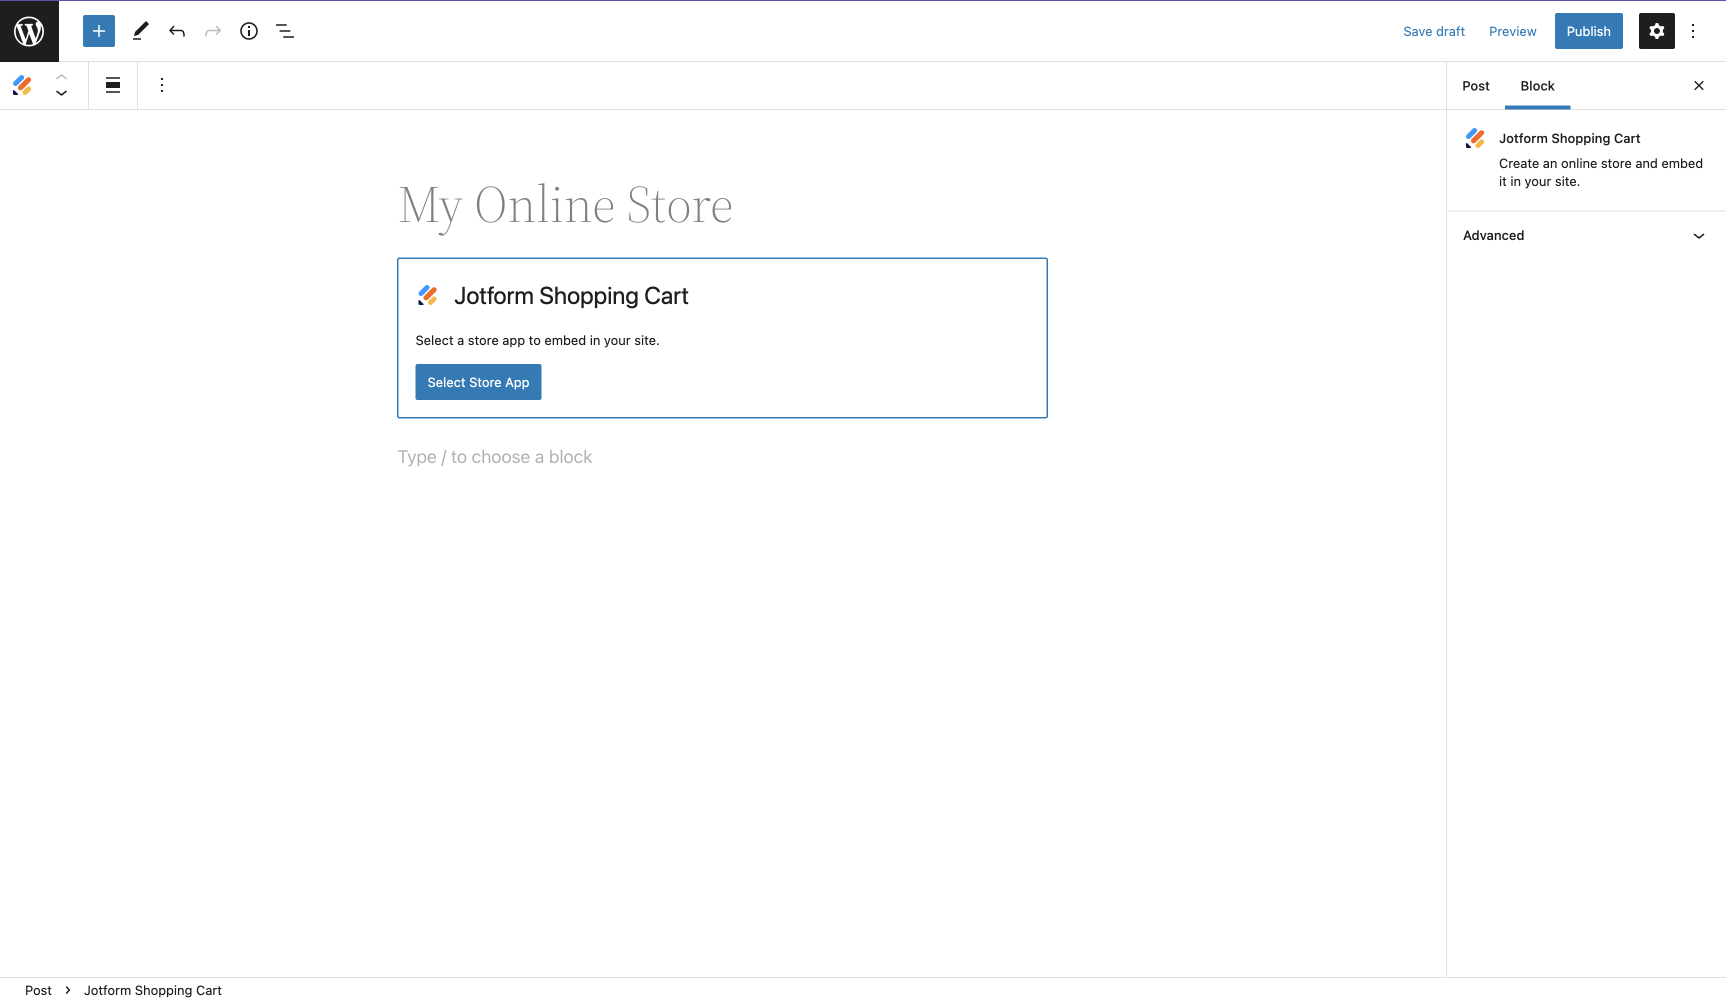Screen dimensions: 1726x1002
Task: Click the Undo arrow icon
Action: click(x=177, y=30)
